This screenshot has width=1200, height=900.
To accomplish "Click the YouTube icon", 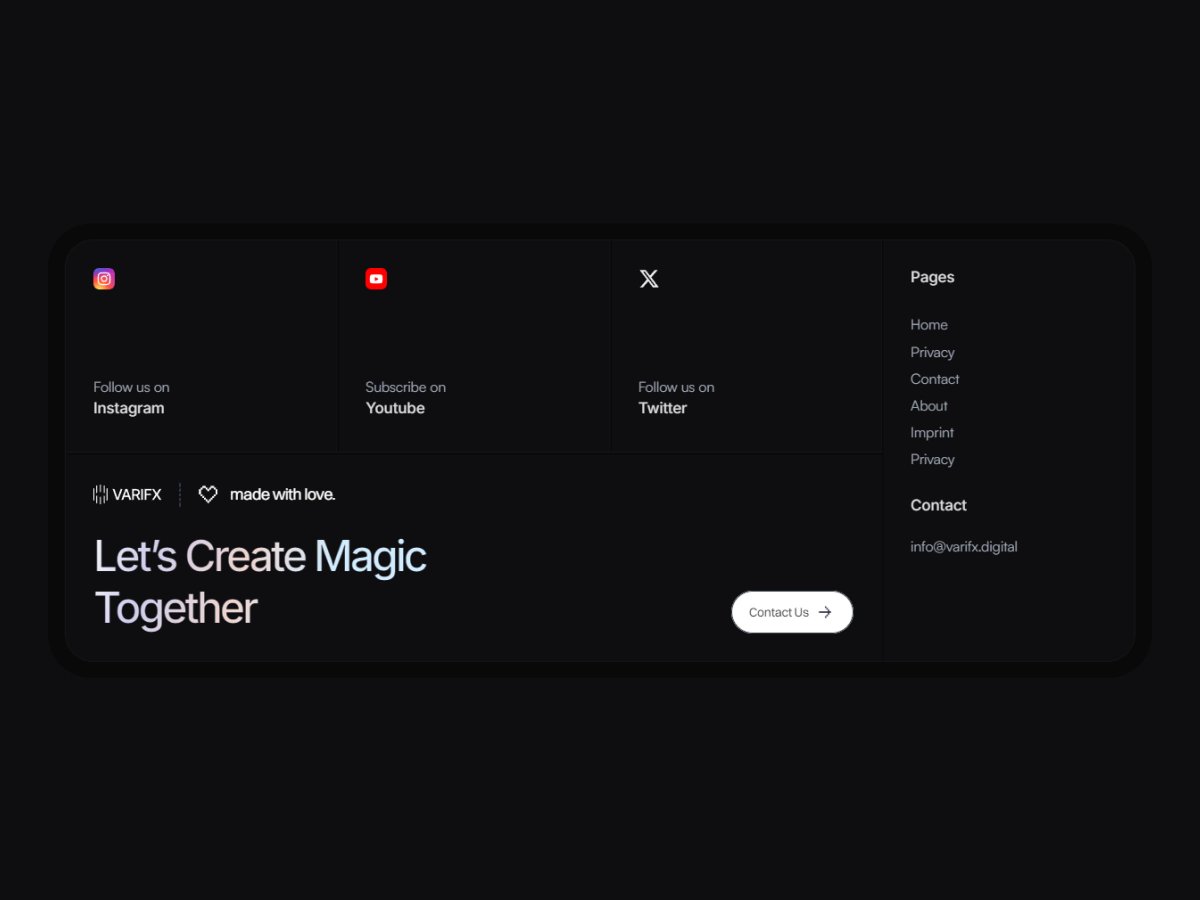I will coord(376,278).
